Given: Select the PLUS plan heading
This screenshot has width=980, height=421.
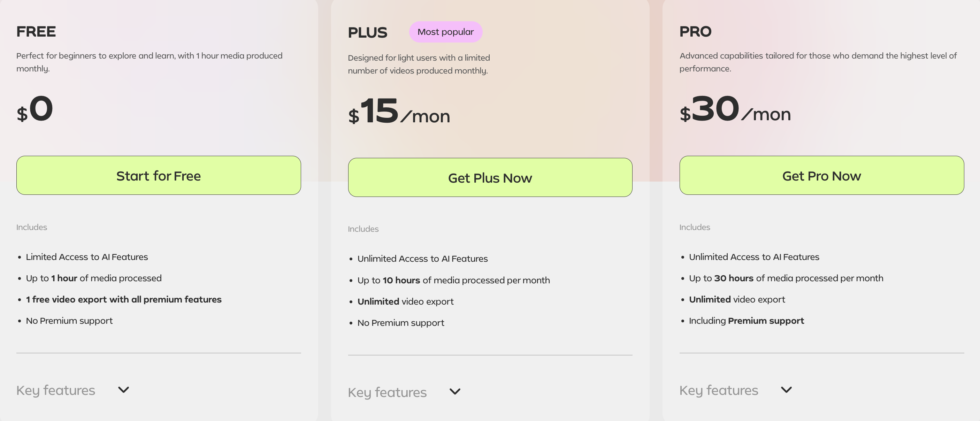Looking at the screenshot, I should tap(368, 33).
